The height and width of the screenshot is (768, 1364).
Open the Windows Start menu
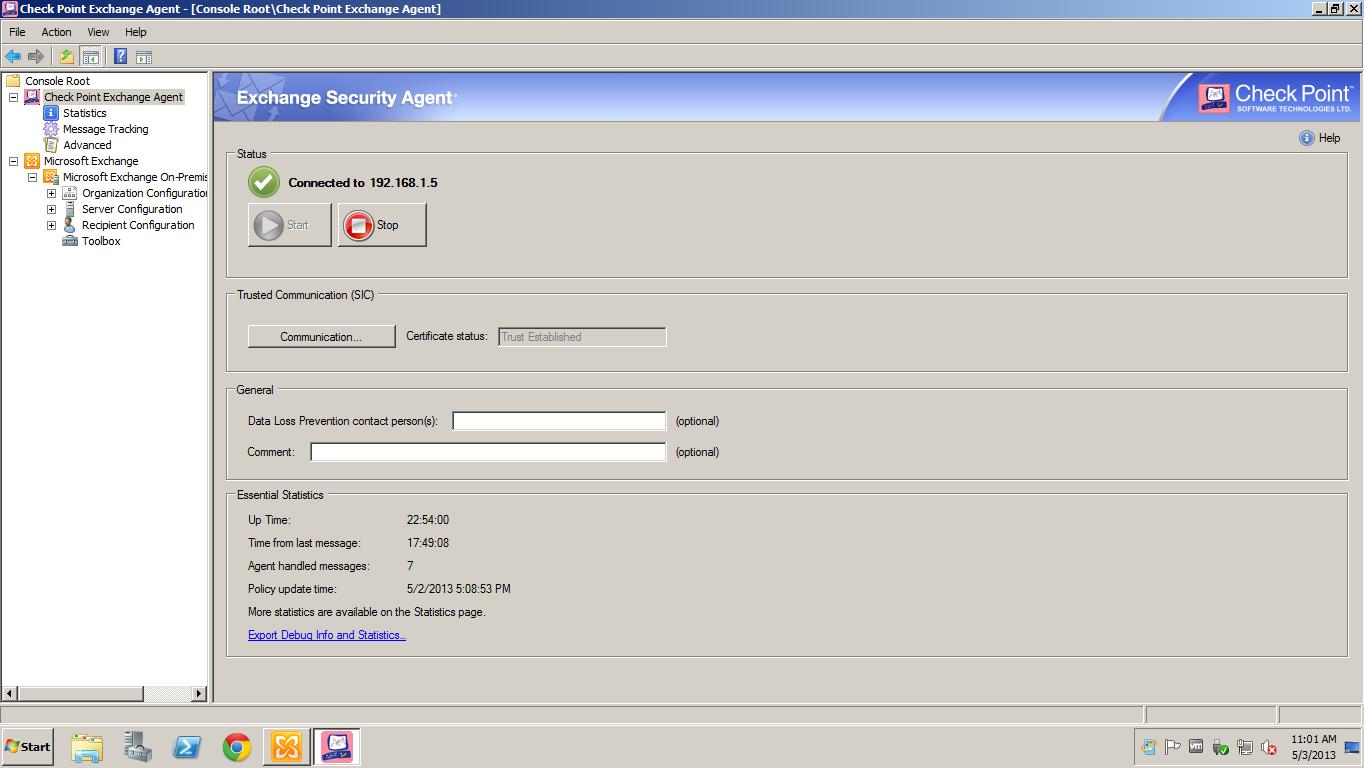[28, 747]
